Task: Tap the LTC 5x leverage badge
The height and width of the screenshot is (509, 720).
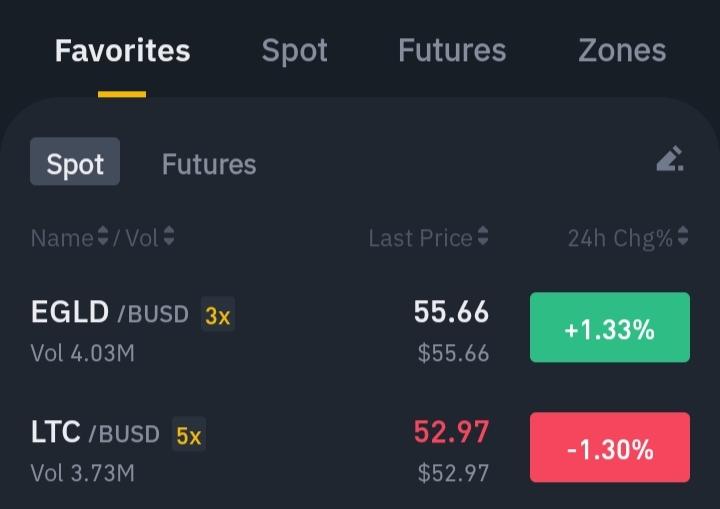Action: click(189, 434)
